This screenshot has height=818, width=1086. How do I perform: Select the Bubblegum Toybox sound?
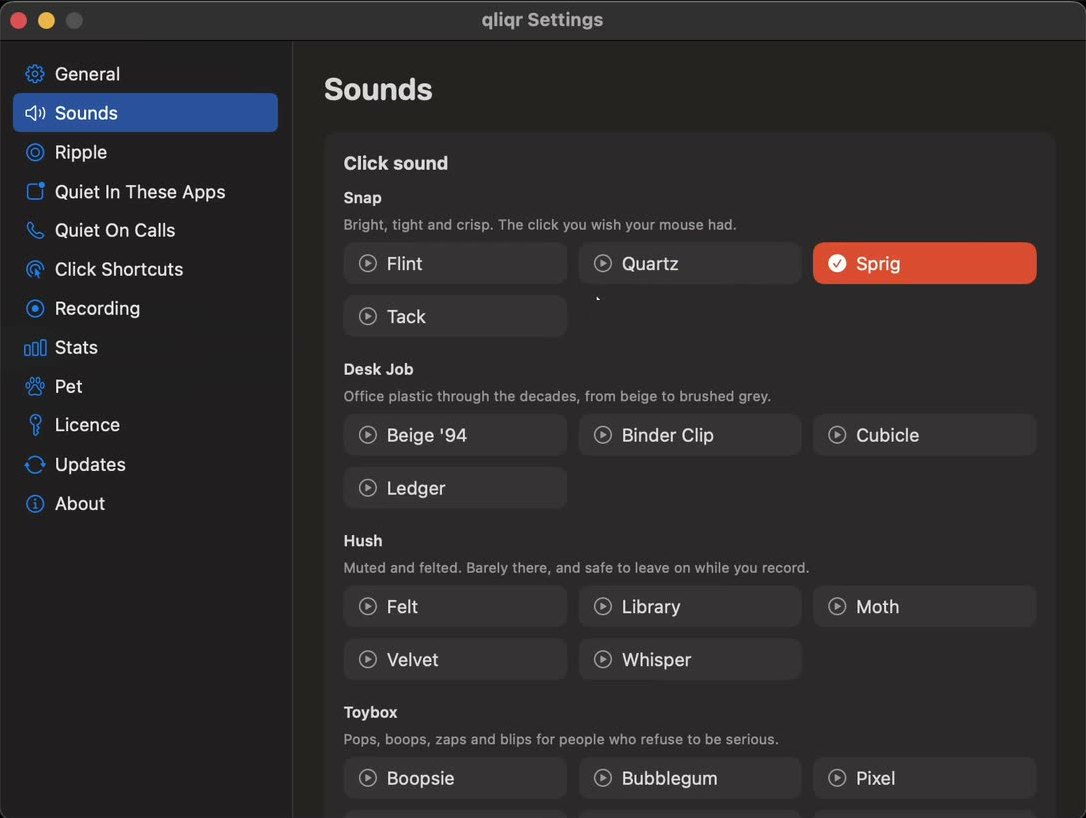(690, 778)
